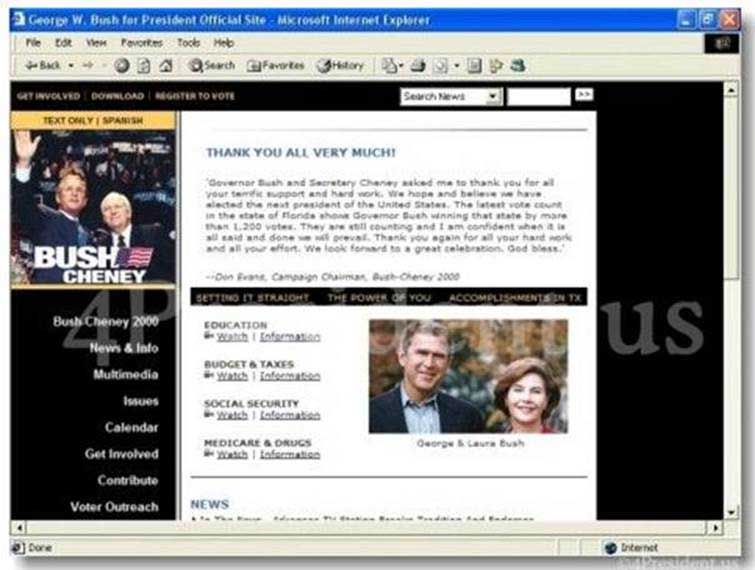Click the search text input field
Viewport: 755px width, 570px height.
tap(539, 96)
